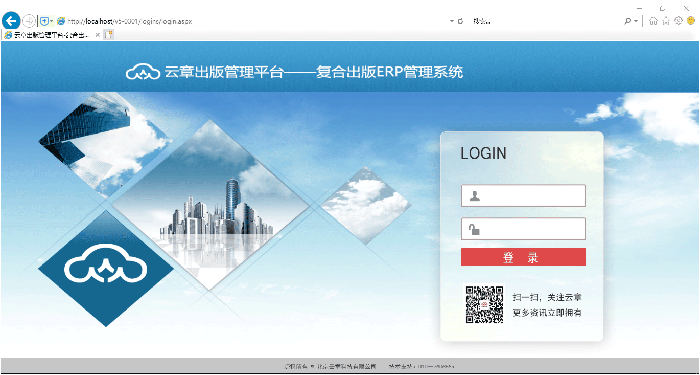Open the dropdown arrow beside the shield icon
Image resolution: width=700 pixels, height=375 pixels.
52,21
